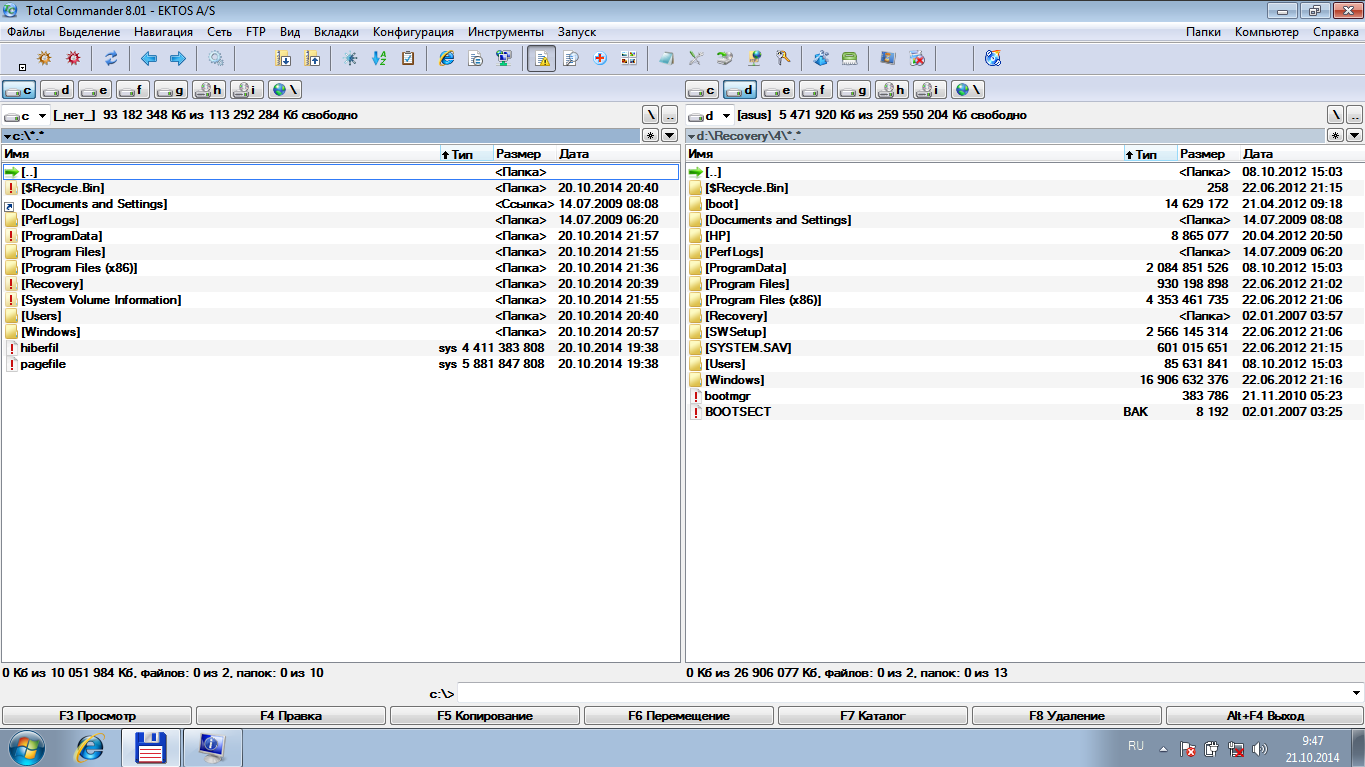Toggle the pressed document-with-warning toolbar button
This screenshot has width=1365, height=767.
click(541, 58)
